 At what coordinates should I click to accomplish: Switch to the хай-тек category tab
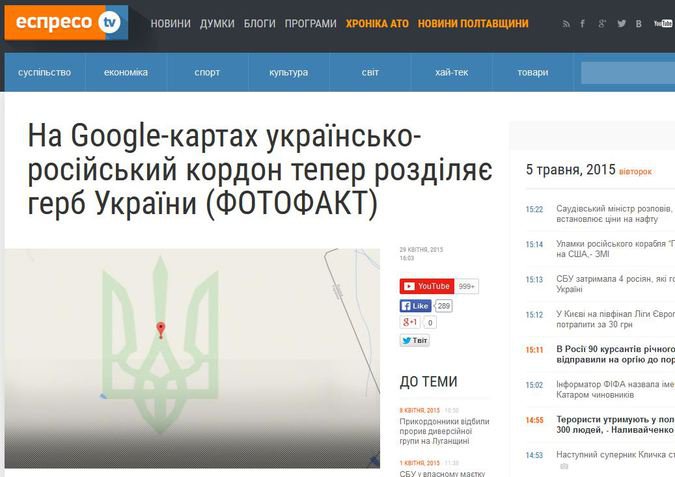(451, 72)
